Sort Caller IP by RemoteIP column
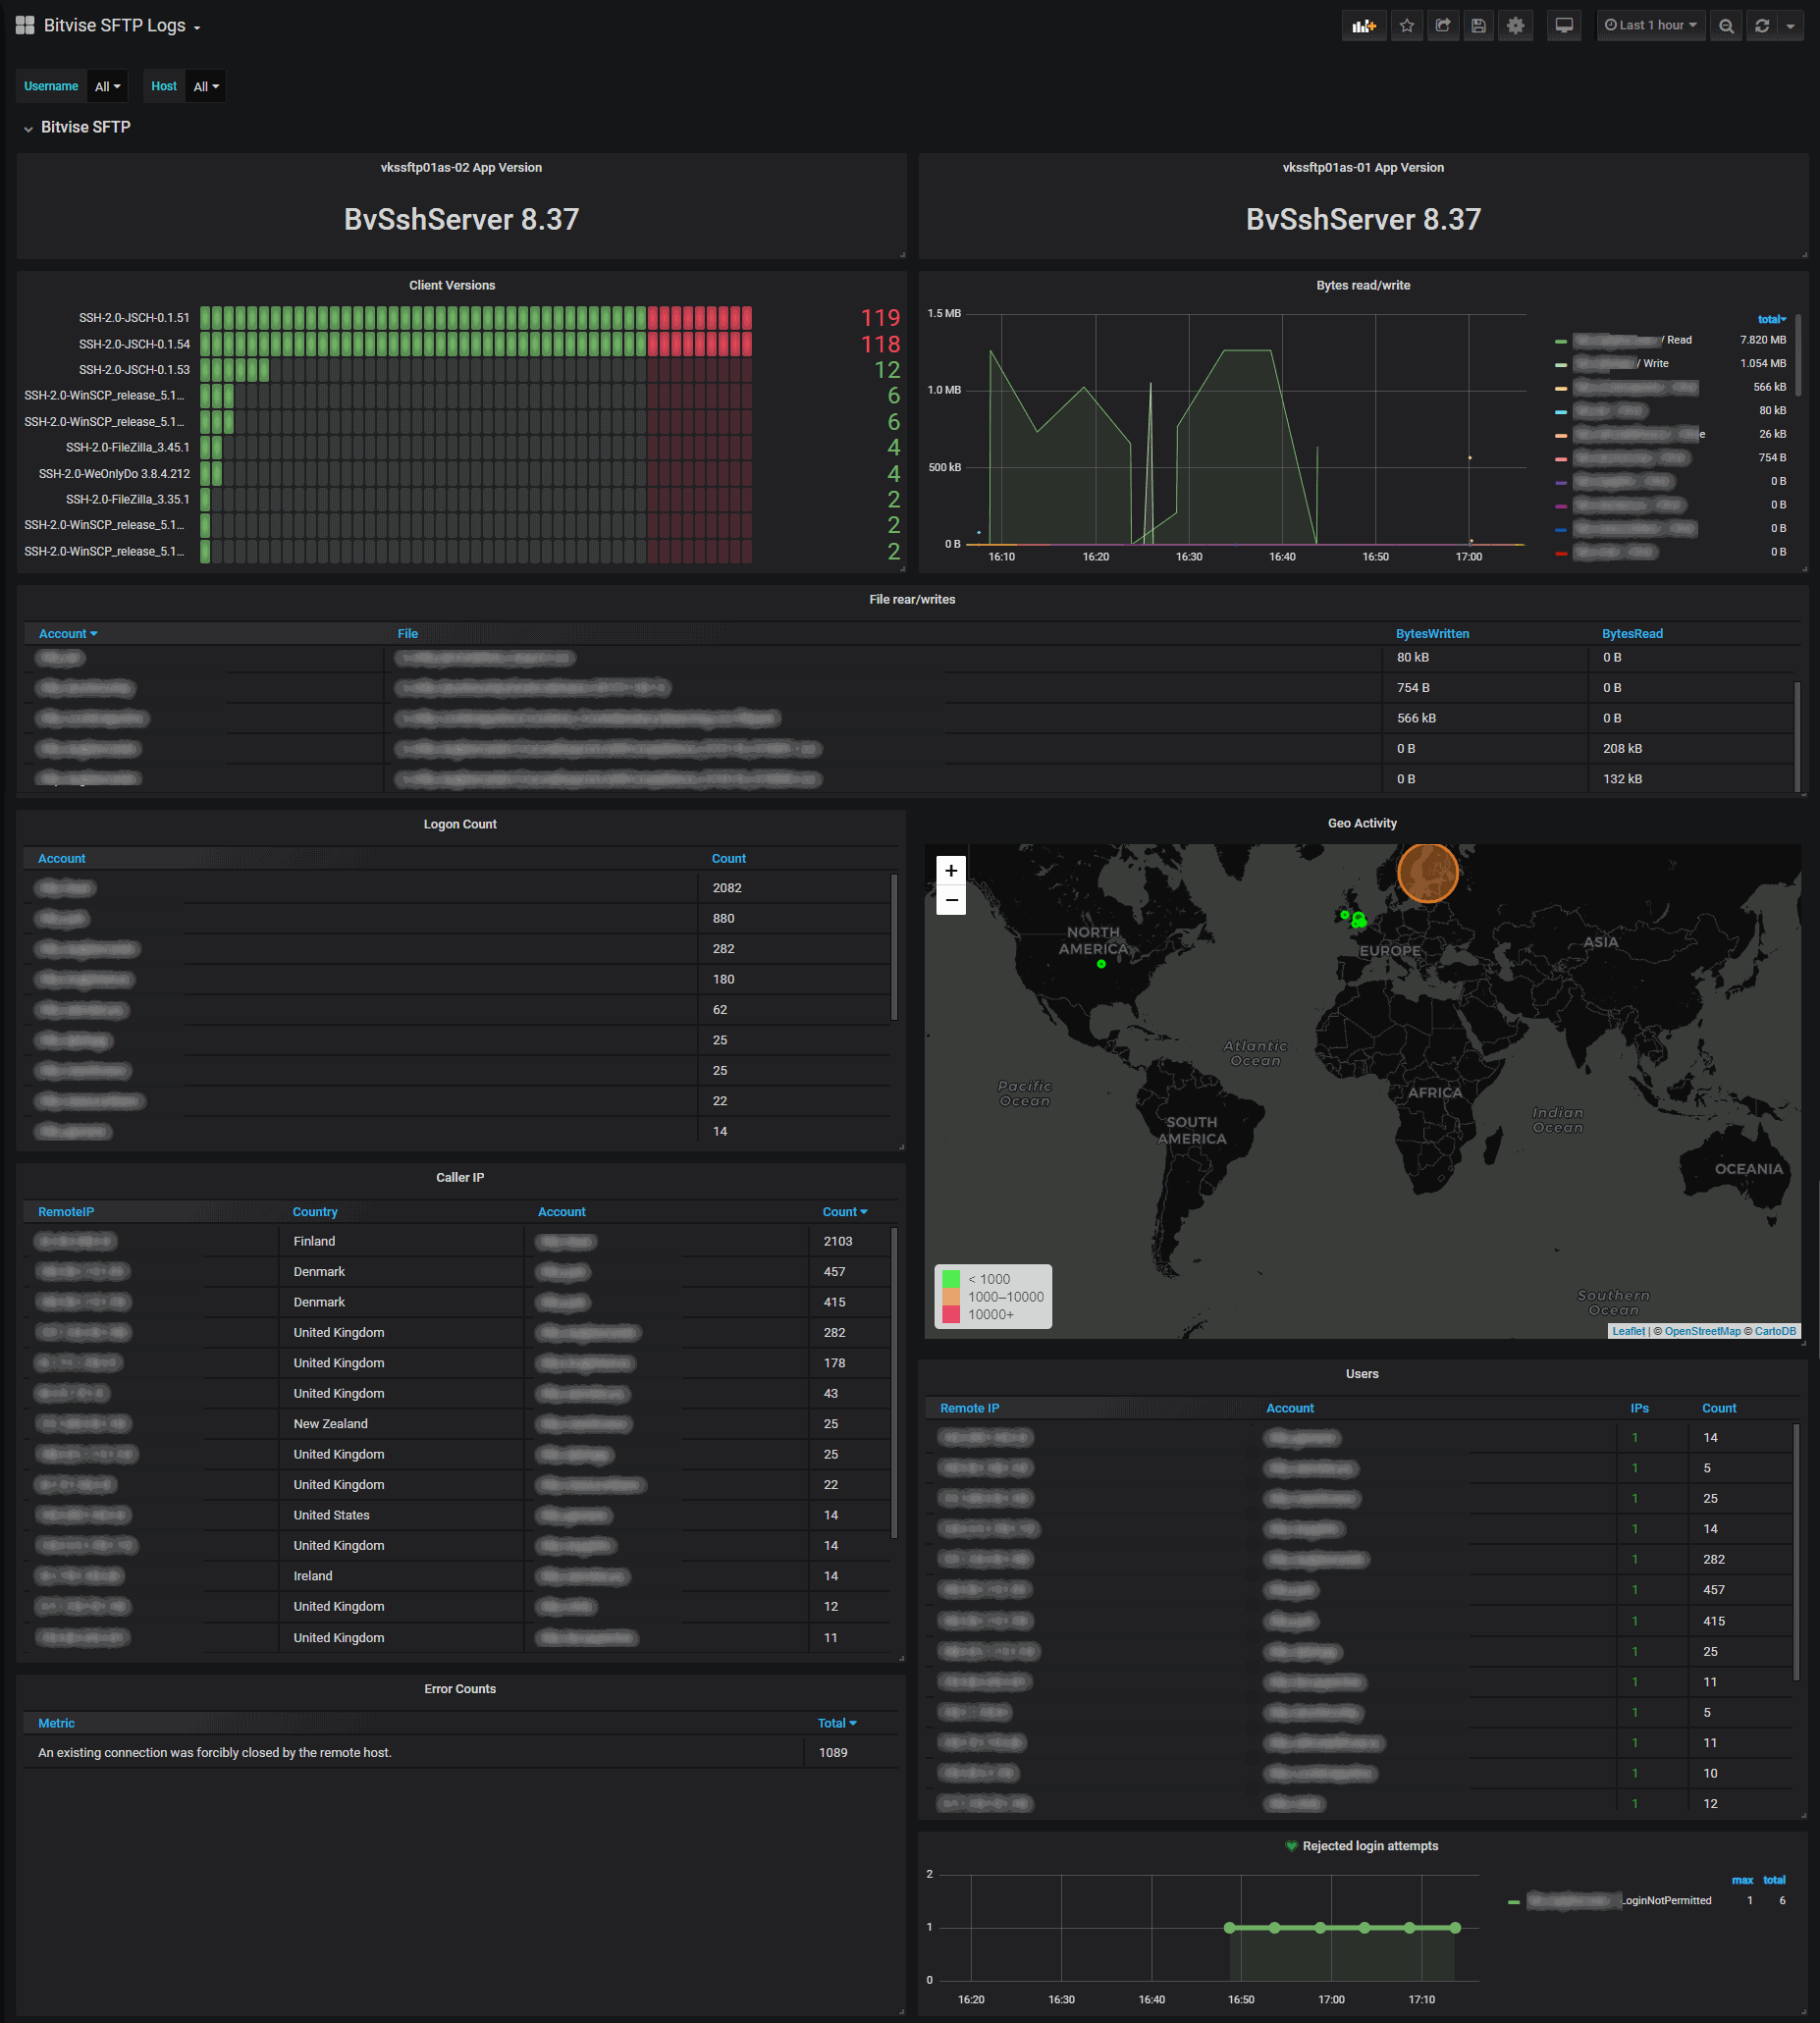The image size is (1820, 2023). click(x=66, y=1212)
